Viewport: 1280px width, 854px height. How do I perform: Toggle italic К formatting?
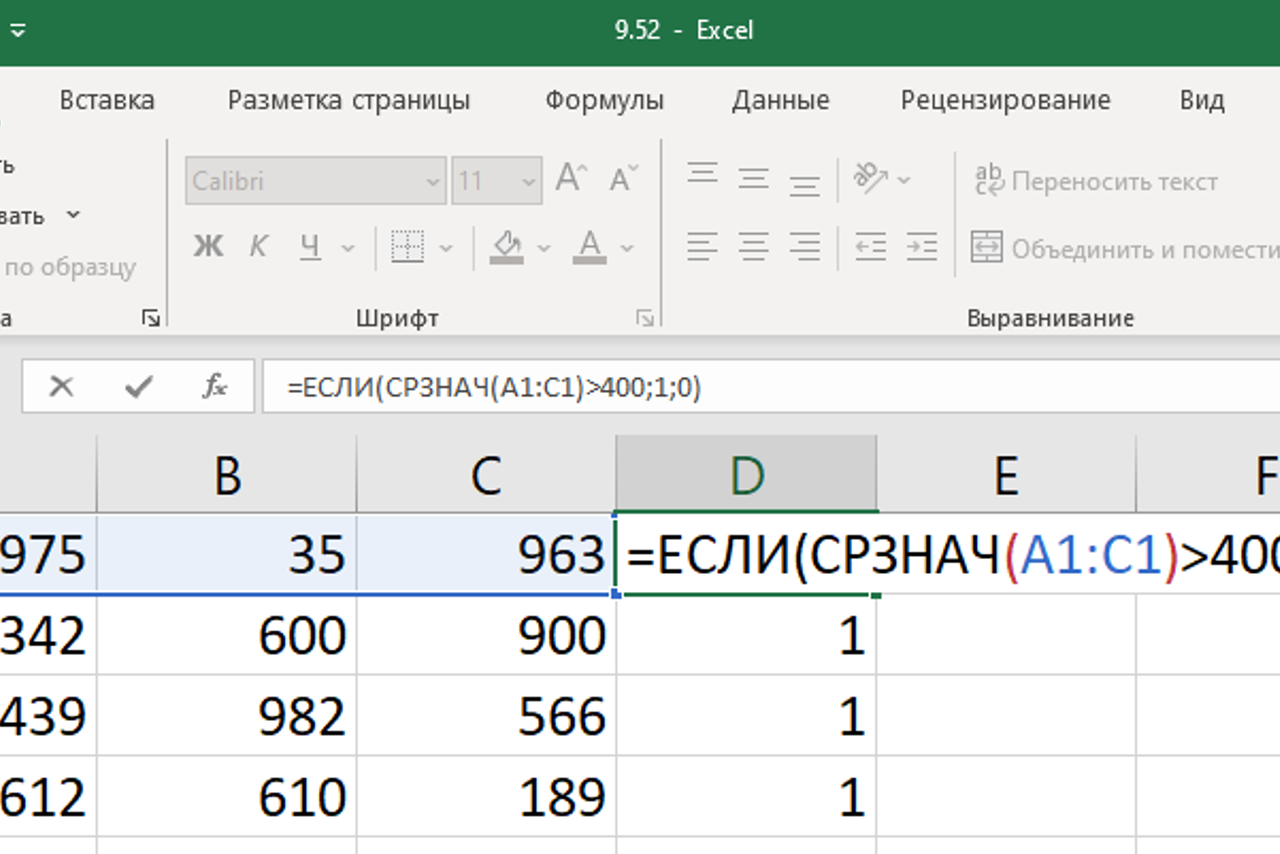[258, 246]
